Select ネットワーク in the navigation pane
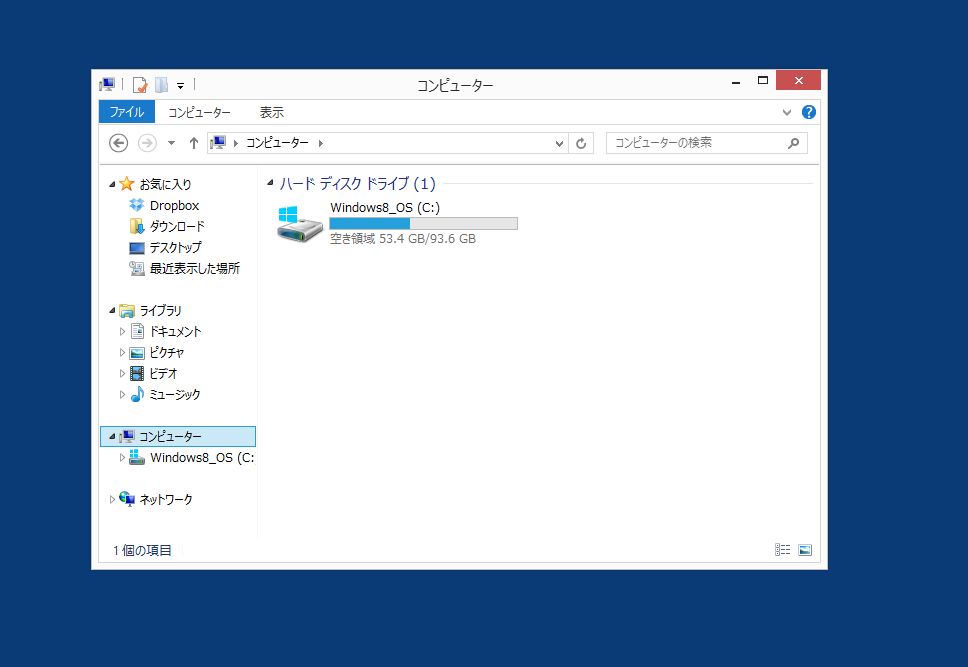 click(165, 499)
